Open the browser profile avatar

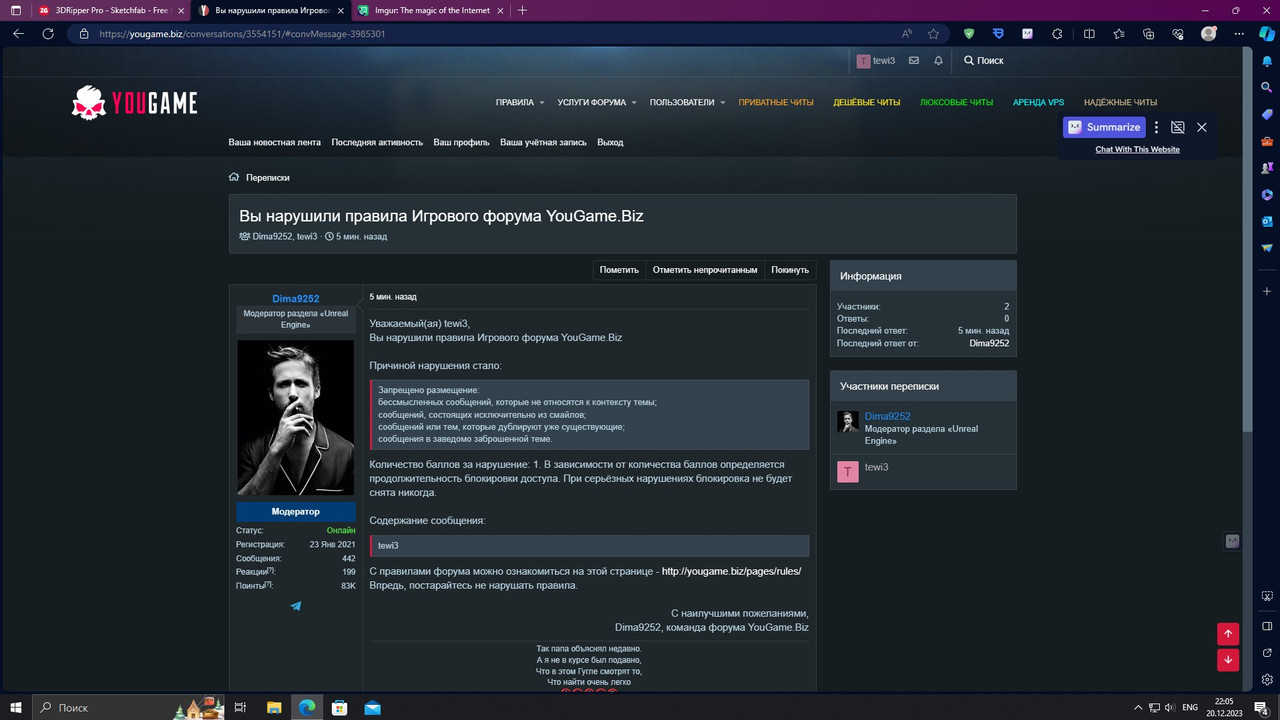click(1209, 33)
